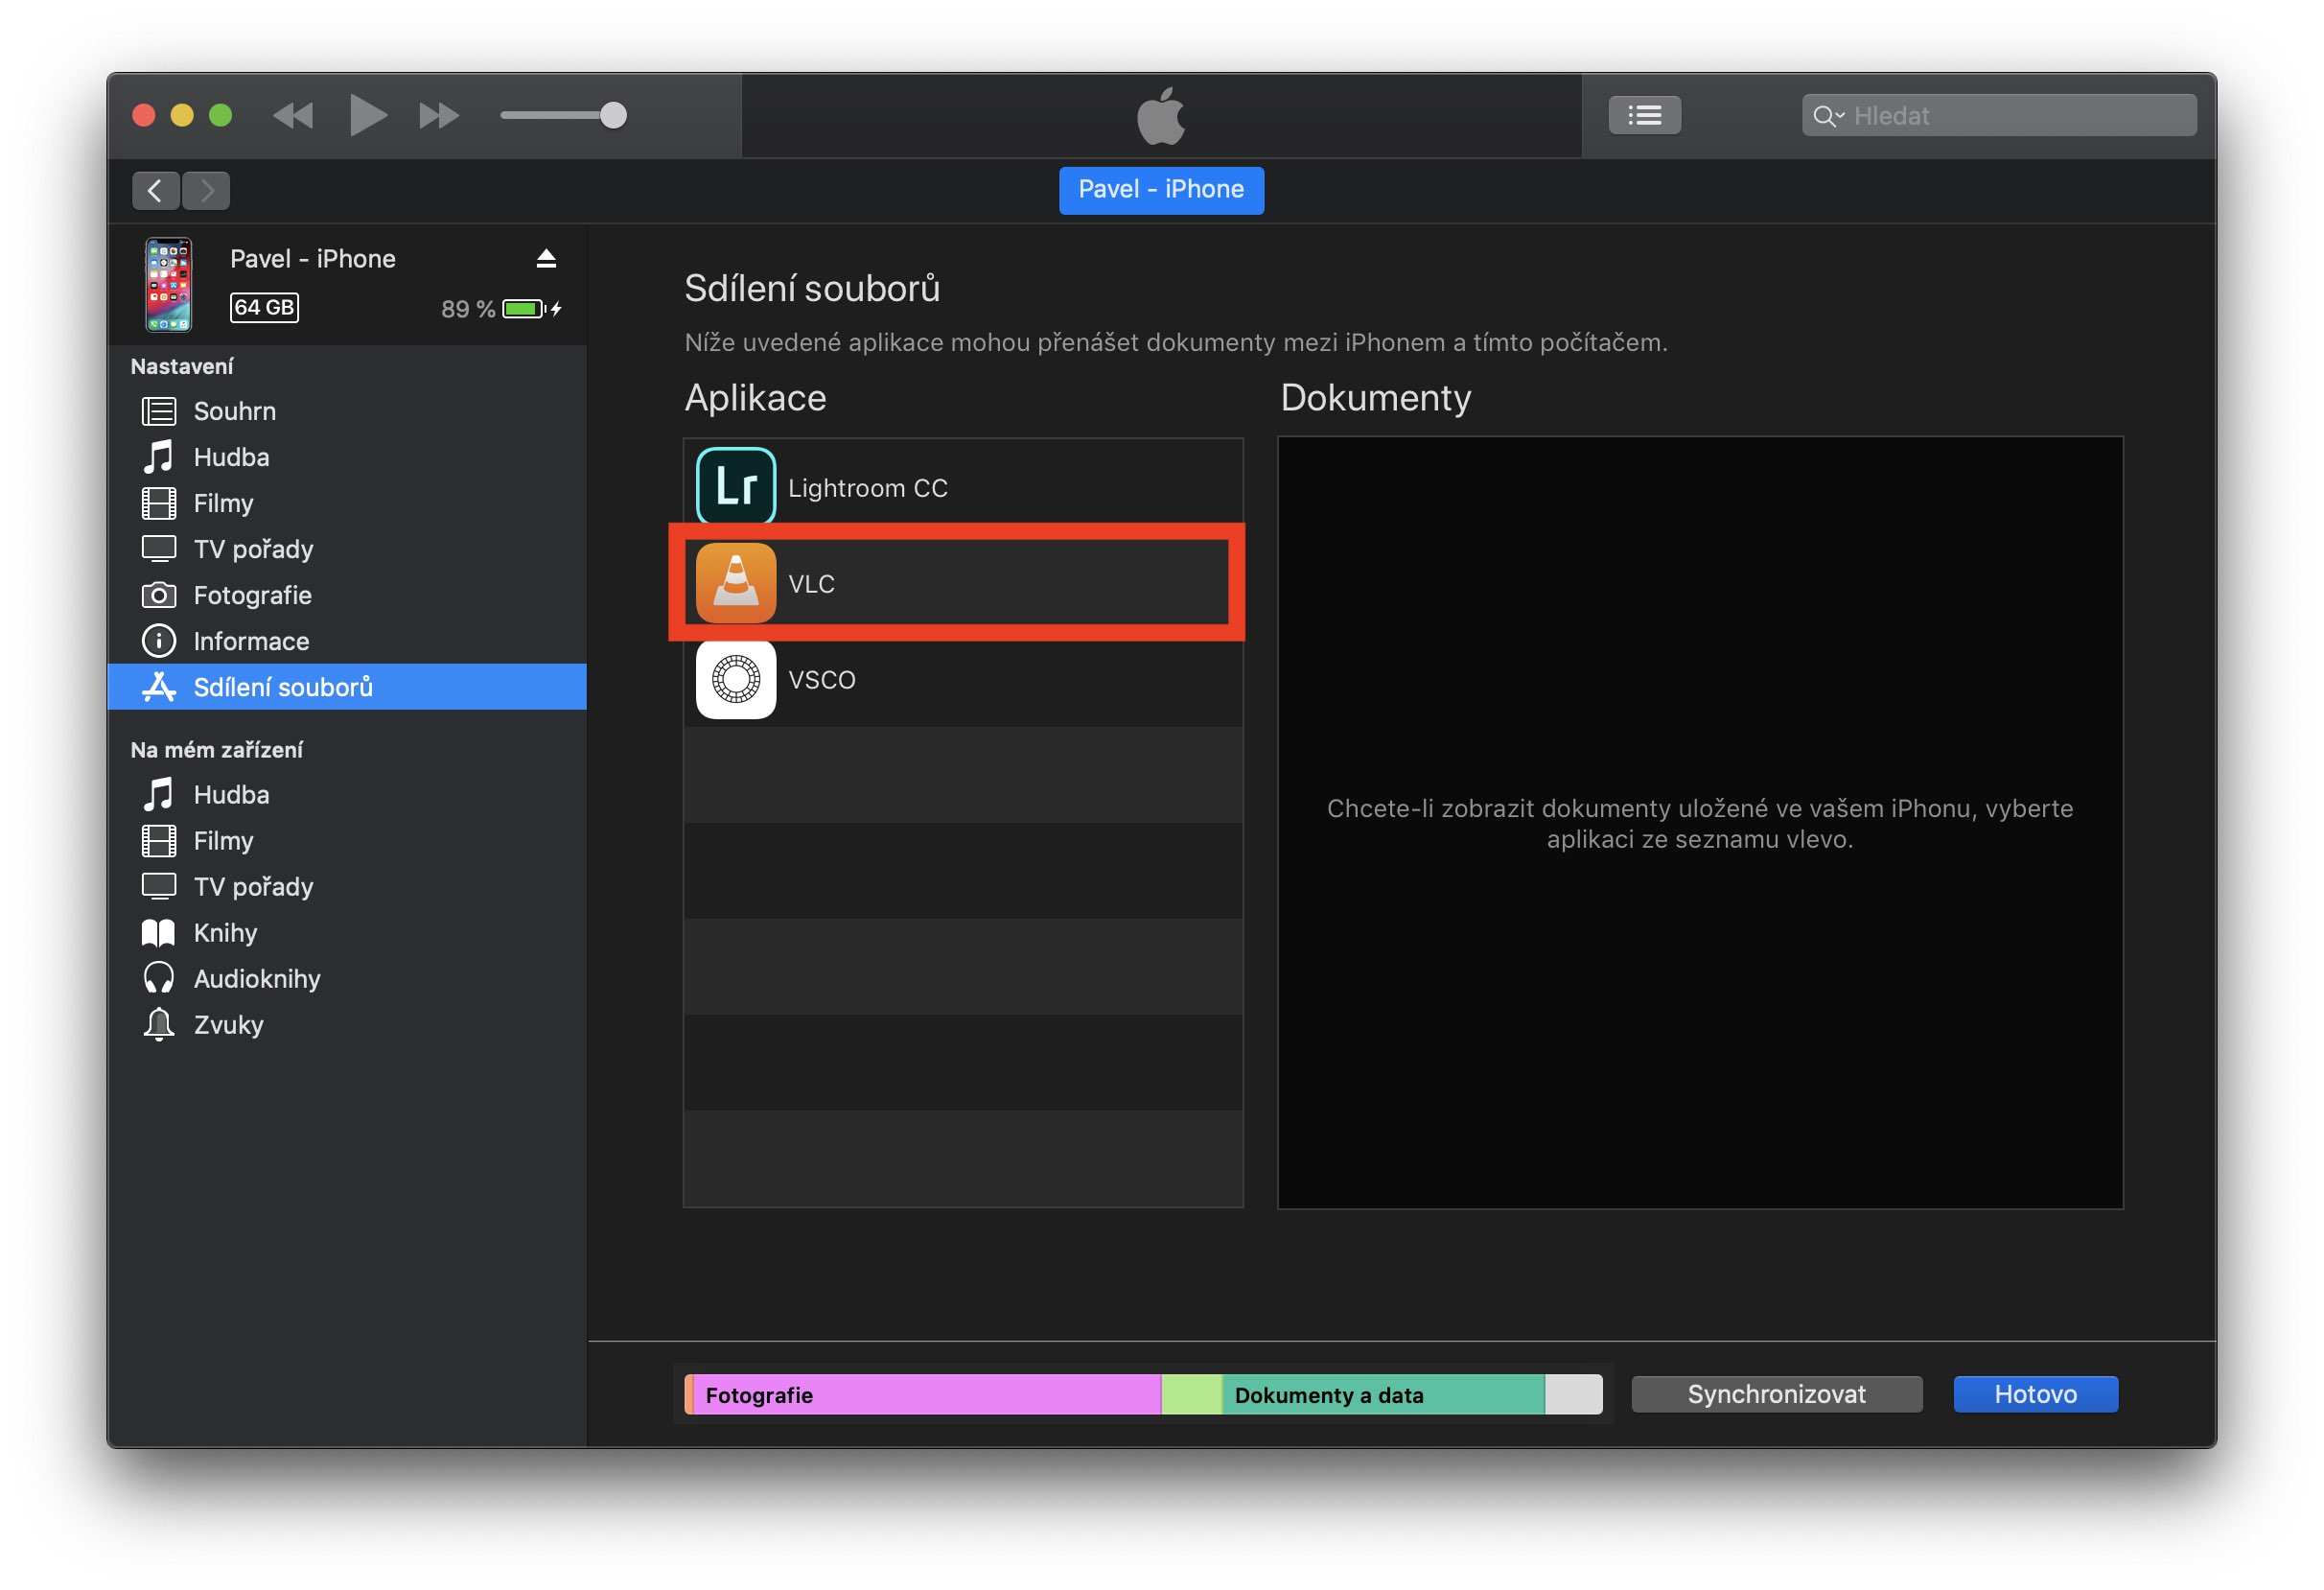Viewport: 2324px width, 1590px height.
Task: Click the Fotografie storage bar segment
Action: (x=927, y=1395)
